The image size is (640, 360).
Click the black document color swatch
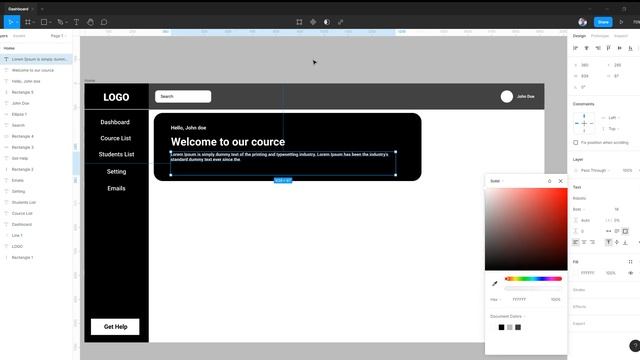coord(501,327)
